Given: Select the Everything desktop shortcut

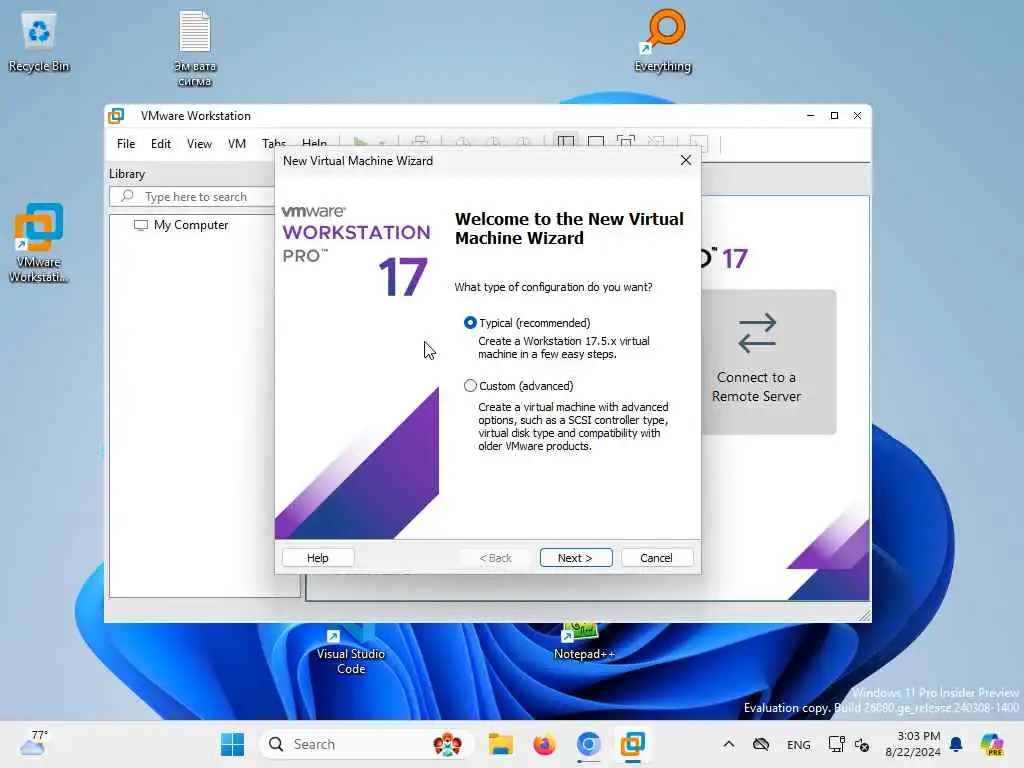Looking at the screenshot, I should point(663,40).
